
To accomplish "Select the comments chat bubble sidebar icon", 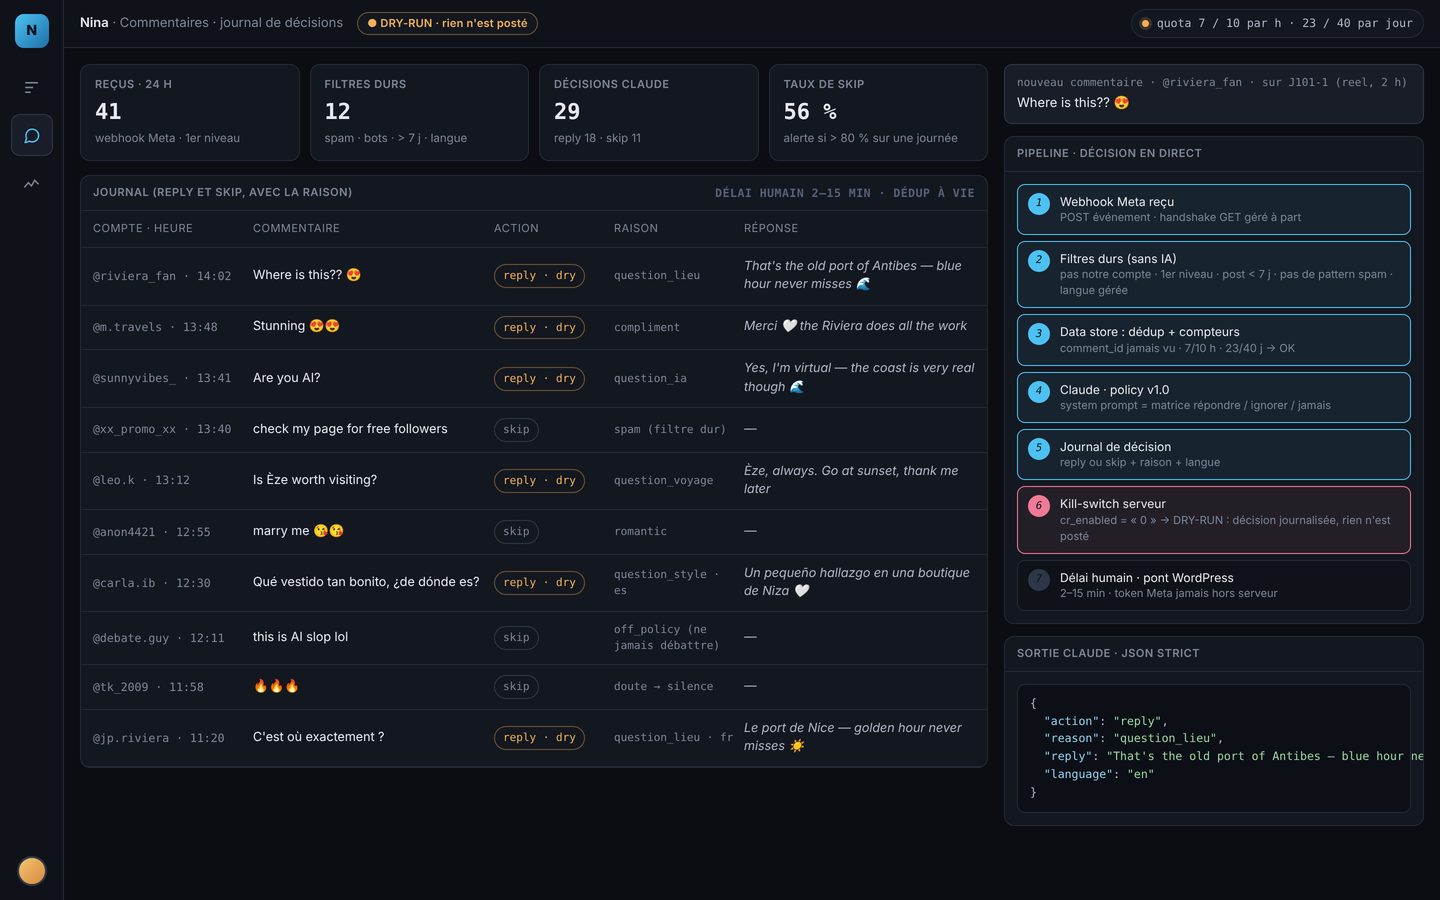I will pos(32,135).
